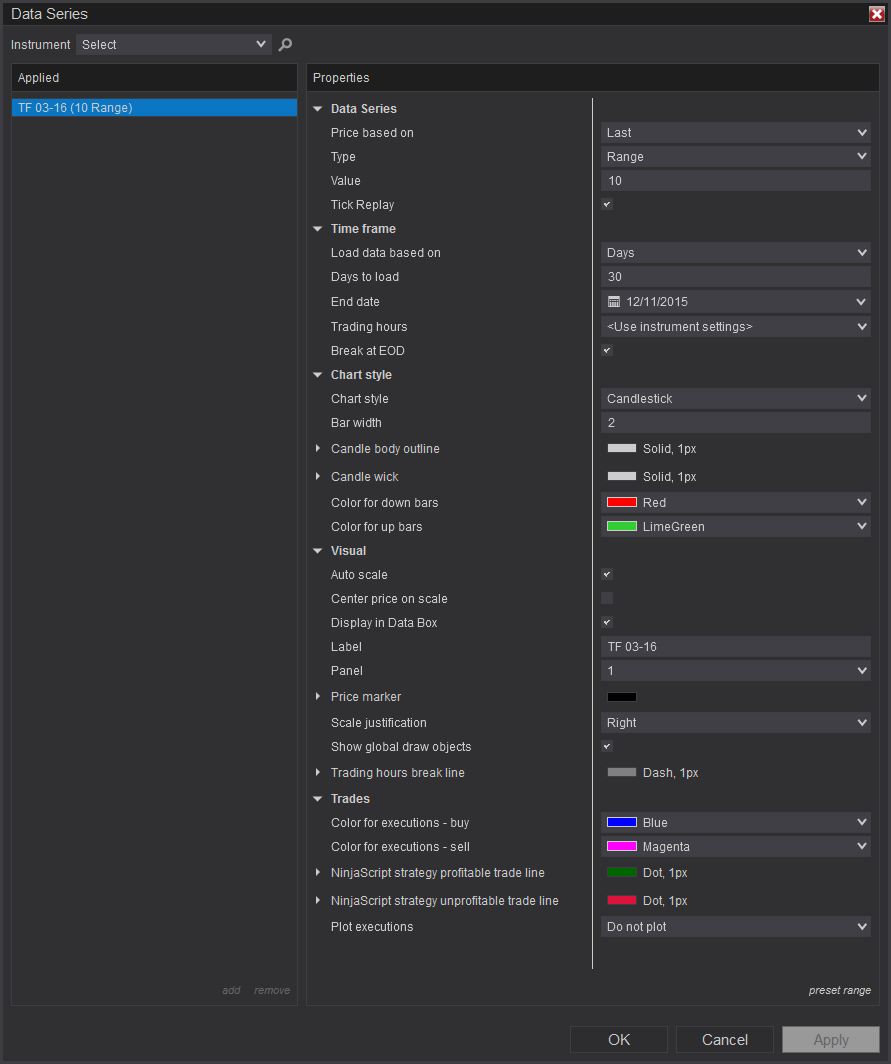
Task: Click the black Price marker color swatch
Action: (x=622, y=697)
